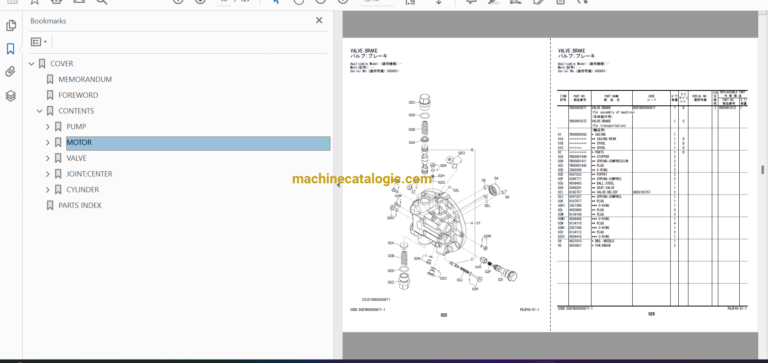Jump to the CYLINDER bookmark
The height and width of the screenshot is (363, 768).
coord(83,190)
